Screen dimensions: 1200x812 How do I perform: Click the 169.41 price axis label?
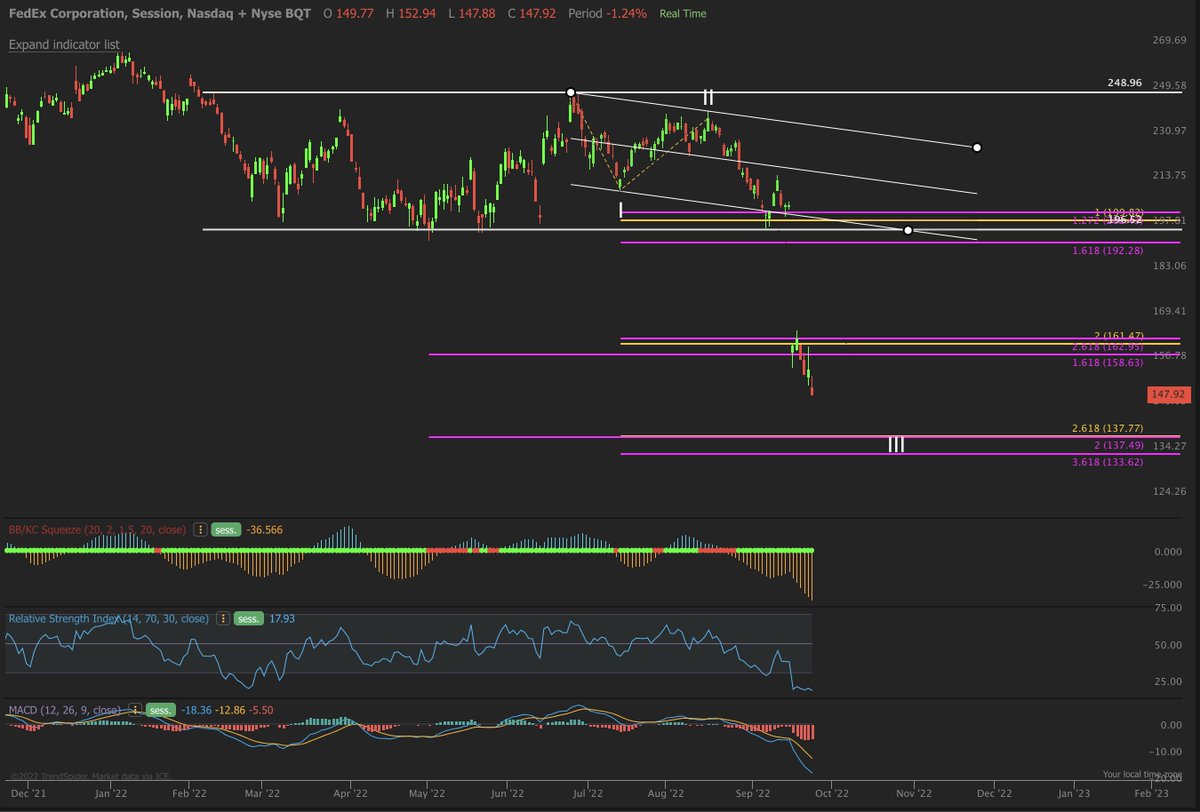click(1169, 311)
